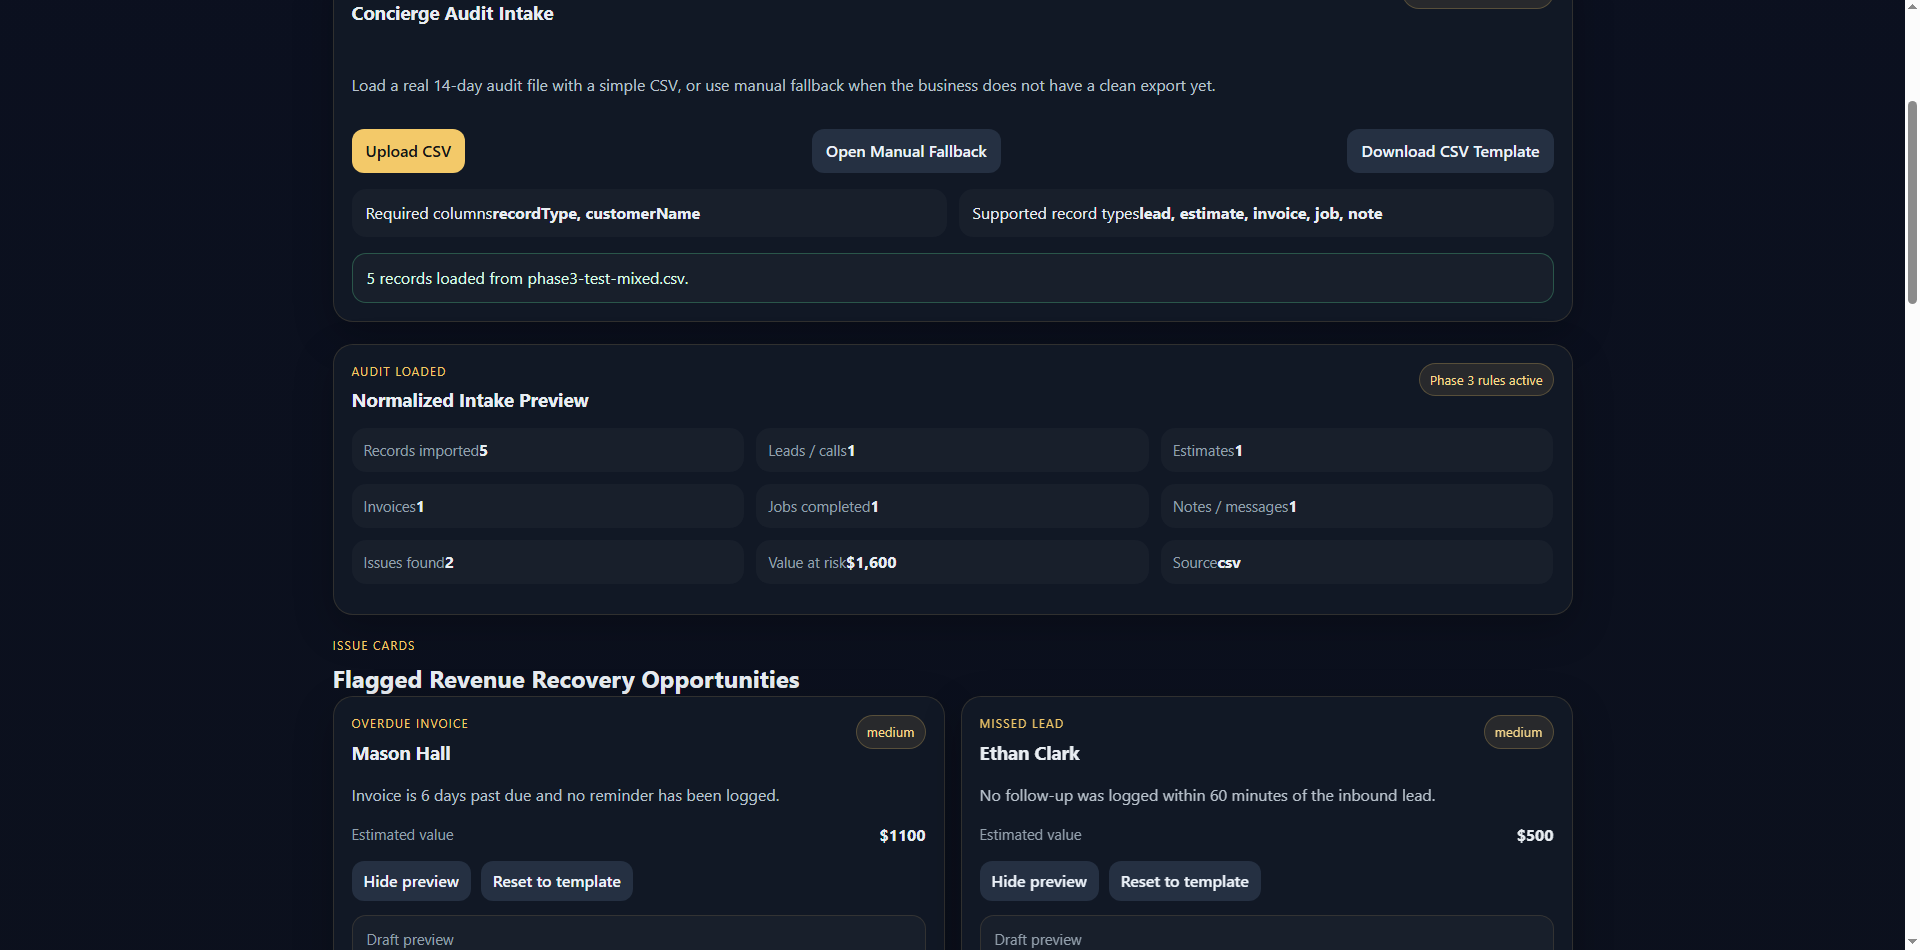Click the Required columns info chip
The width and height of the screenshot is (1920, 950).
pos(648,212)
